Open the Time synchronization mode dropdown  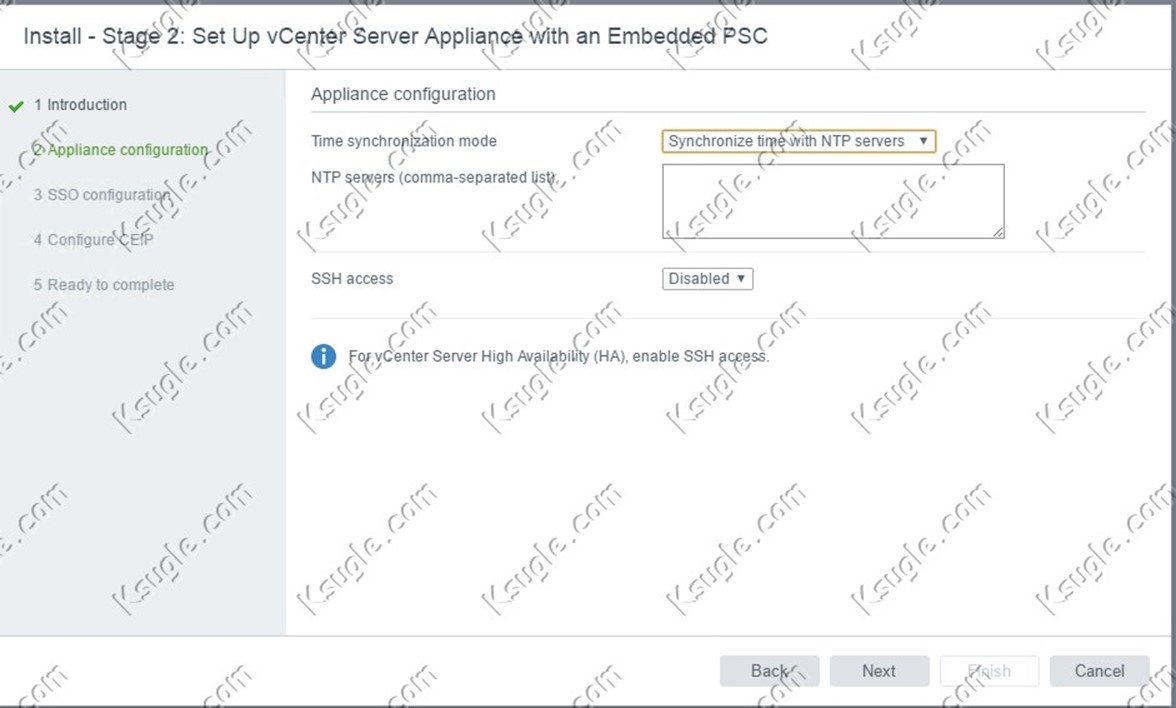(799, 141)
